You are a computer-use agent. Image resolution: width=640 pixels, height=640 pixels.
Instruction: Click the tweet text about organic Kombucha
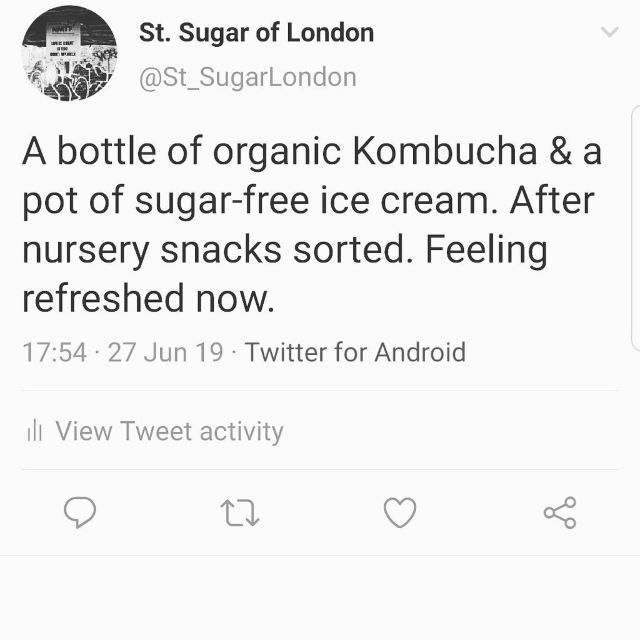pos(312,152)
